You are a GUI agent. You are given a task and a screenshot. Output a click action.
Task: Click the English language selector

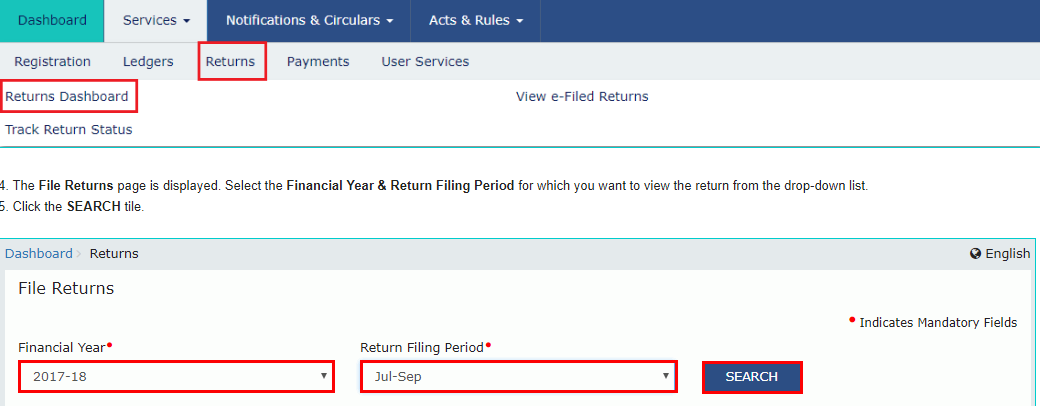pyautogui.click(x=1007, y=254)
